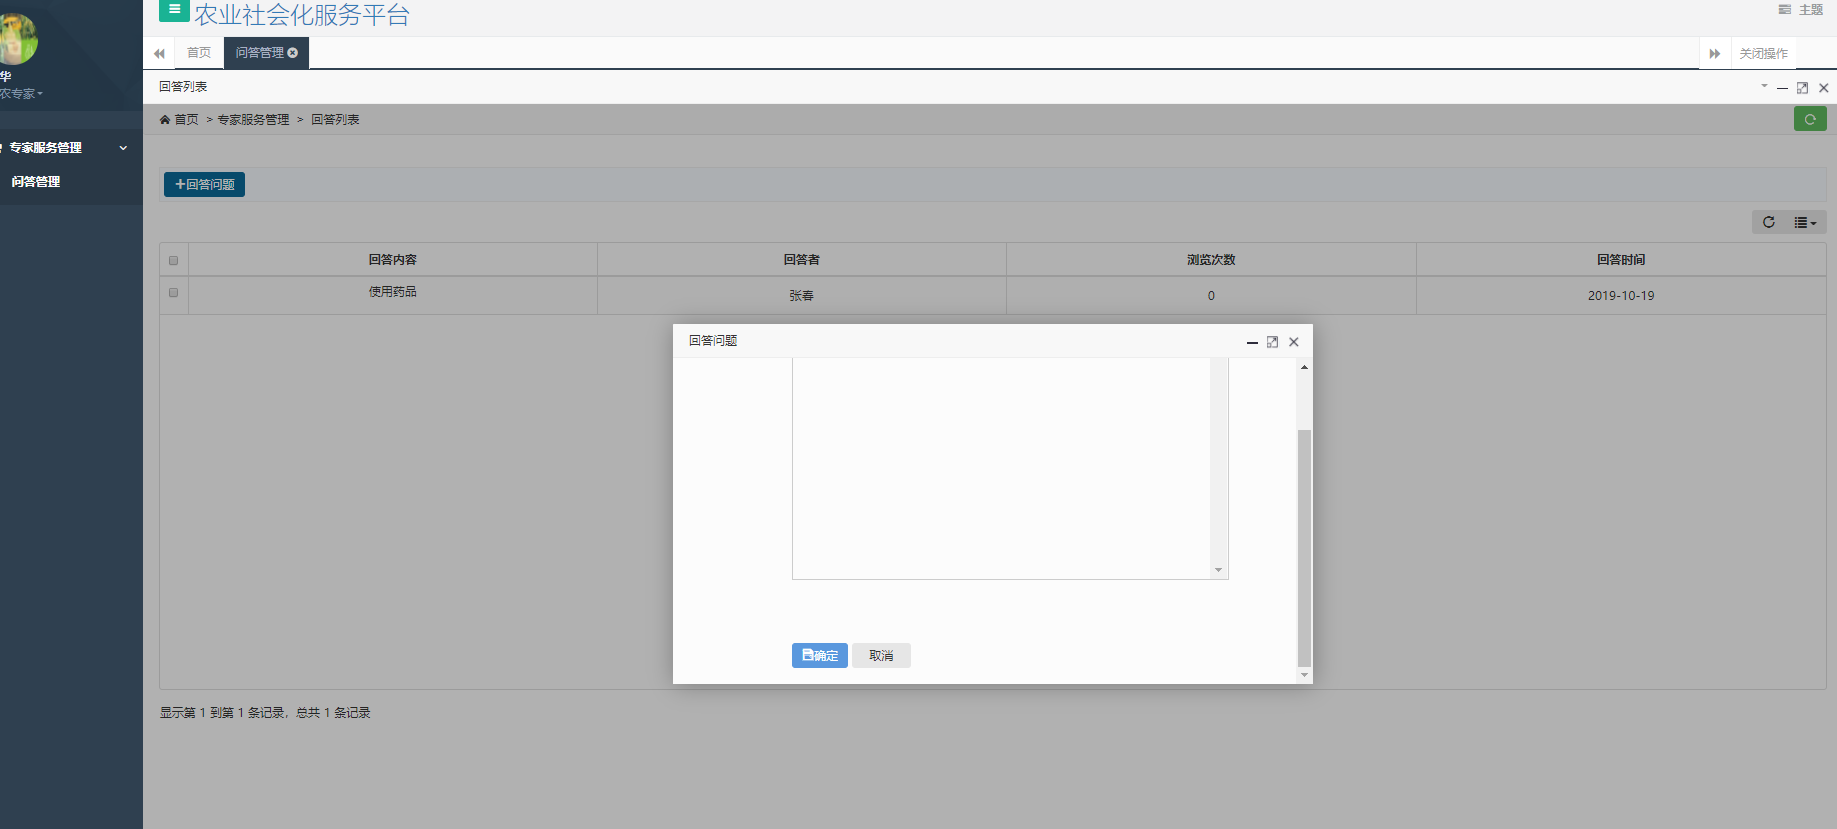
Task: Expand the 关闭操作 dropdown
Action: point(1762,53)
